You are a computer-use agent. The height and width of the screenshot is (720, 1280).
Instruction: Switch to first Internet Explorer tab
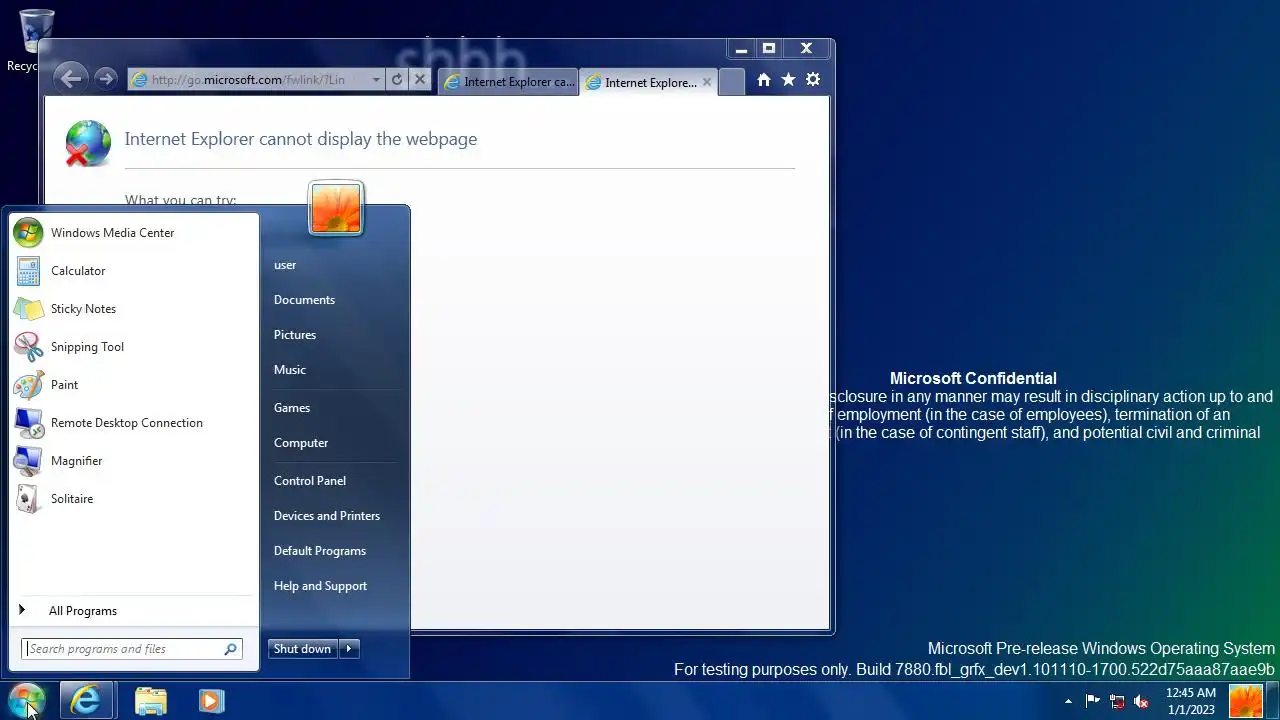click(509, 82)
